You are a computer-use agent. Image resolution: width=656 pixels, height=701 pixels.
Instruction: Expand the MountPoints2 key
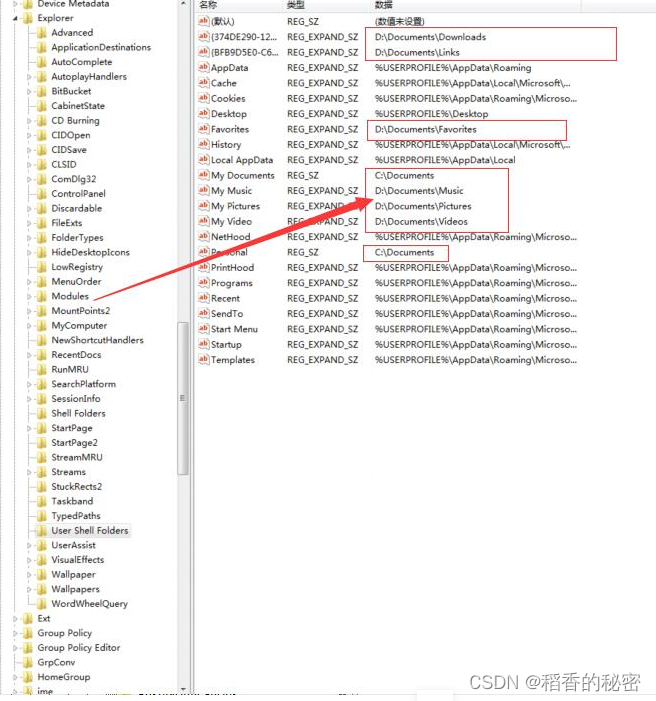pos(30,311)
